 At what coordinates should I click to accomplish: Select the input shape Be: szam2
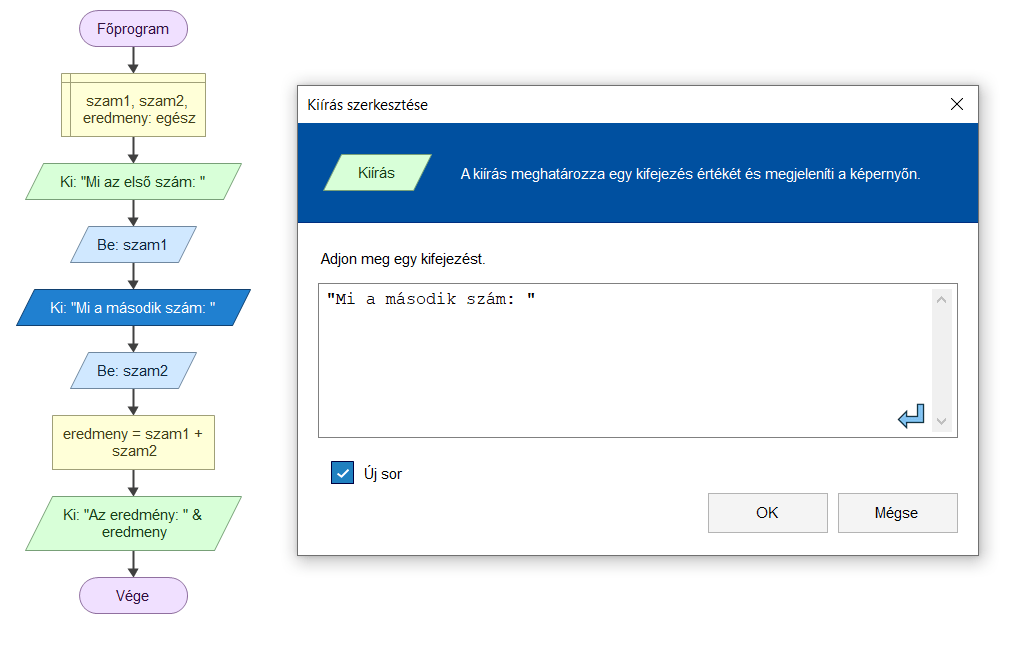pos(134,370)
